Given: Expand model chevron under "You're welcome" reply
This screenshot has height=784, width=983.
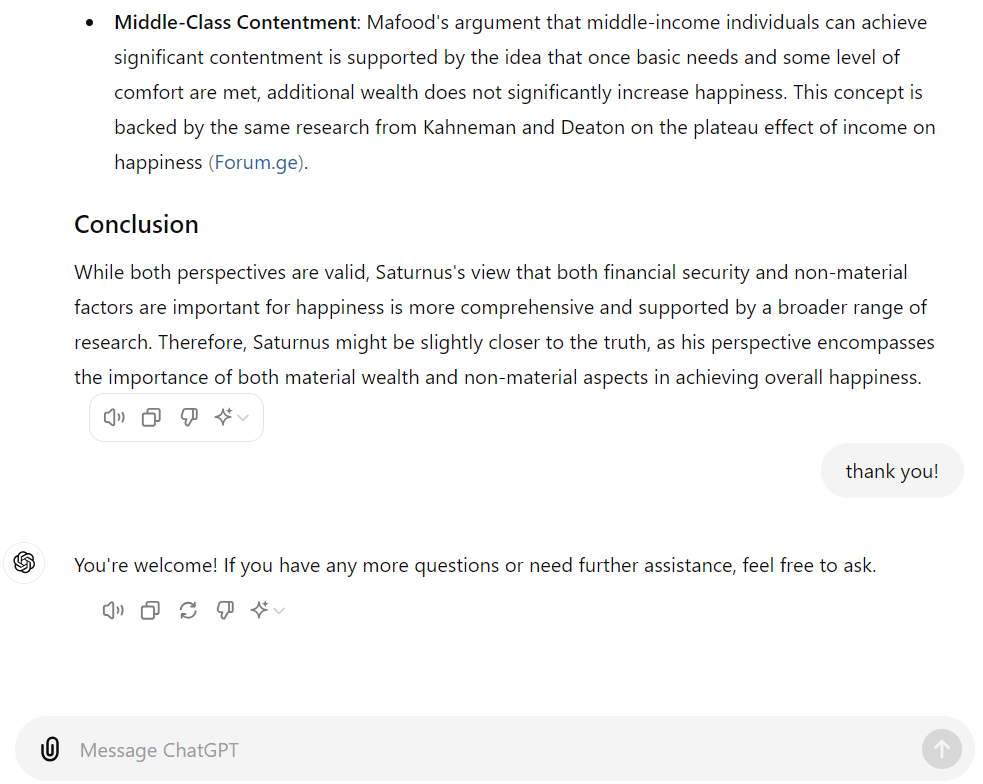Looking at the screenshot, I should click(x=280, y=610).
